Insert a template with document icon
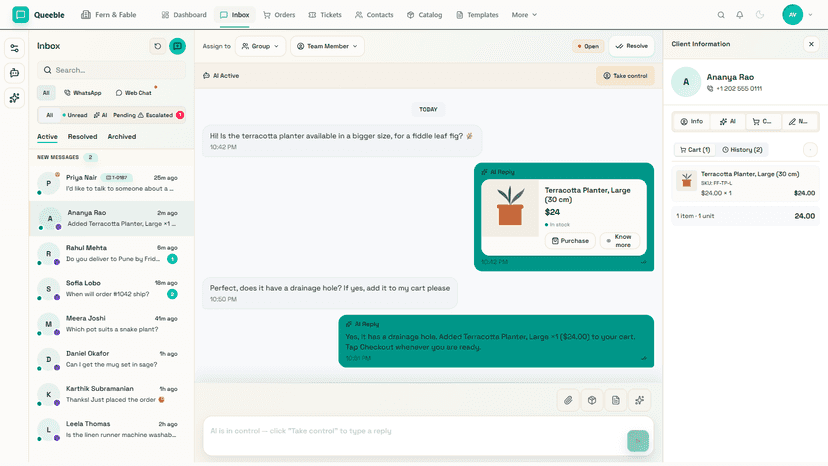Screen dimensions: 828x466 pos(615,400)
